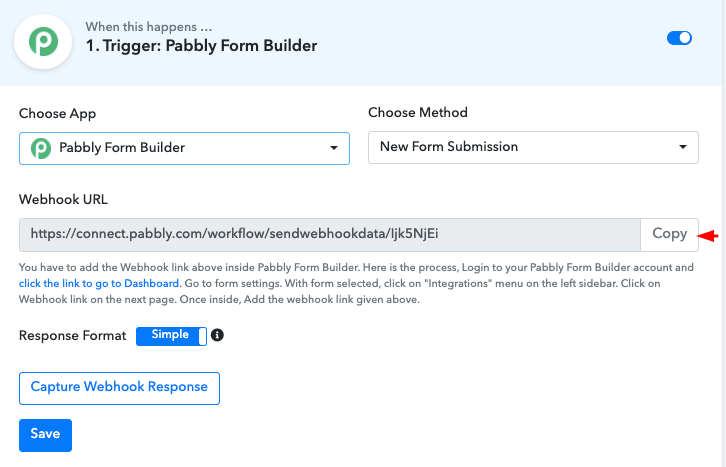Image resolution: width=726 pixels, height=467 pixels.
Task: Switch the Response Format Simple toggle
Action: pos(171,336)
